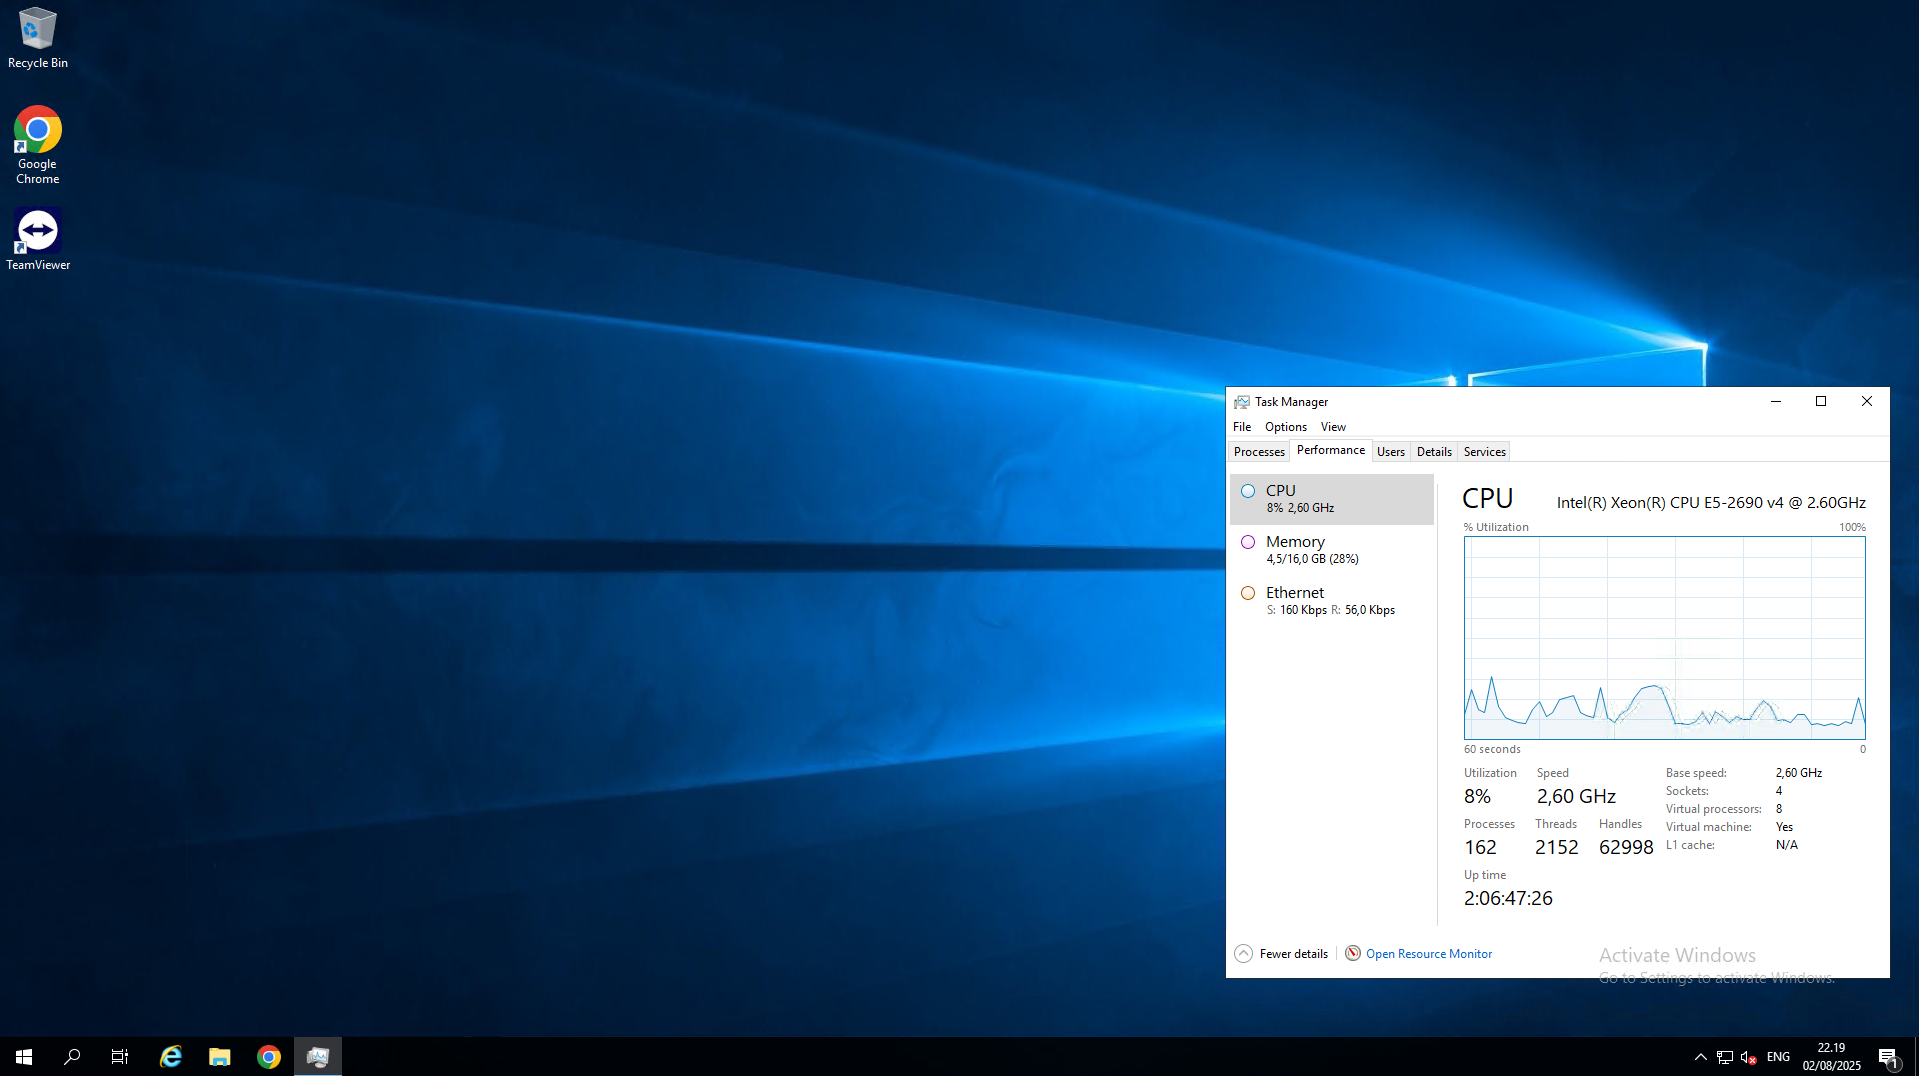Screen dimensions: 1919x1076
Task: Select the CPU resource in the sidebar
Action: pos(1331,498)
